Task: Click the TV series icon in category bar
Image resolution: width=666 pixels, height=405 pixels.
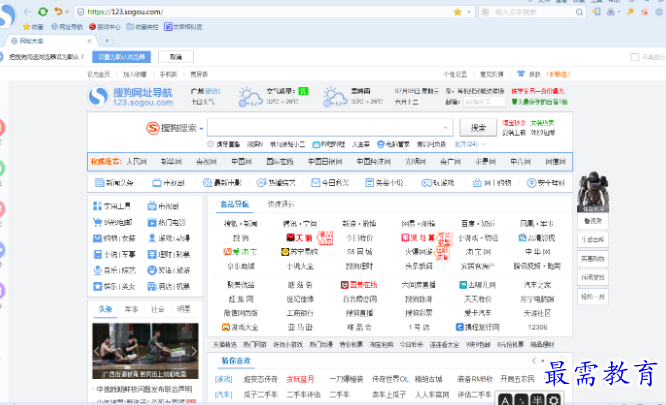Action: (x=157, y=183)
